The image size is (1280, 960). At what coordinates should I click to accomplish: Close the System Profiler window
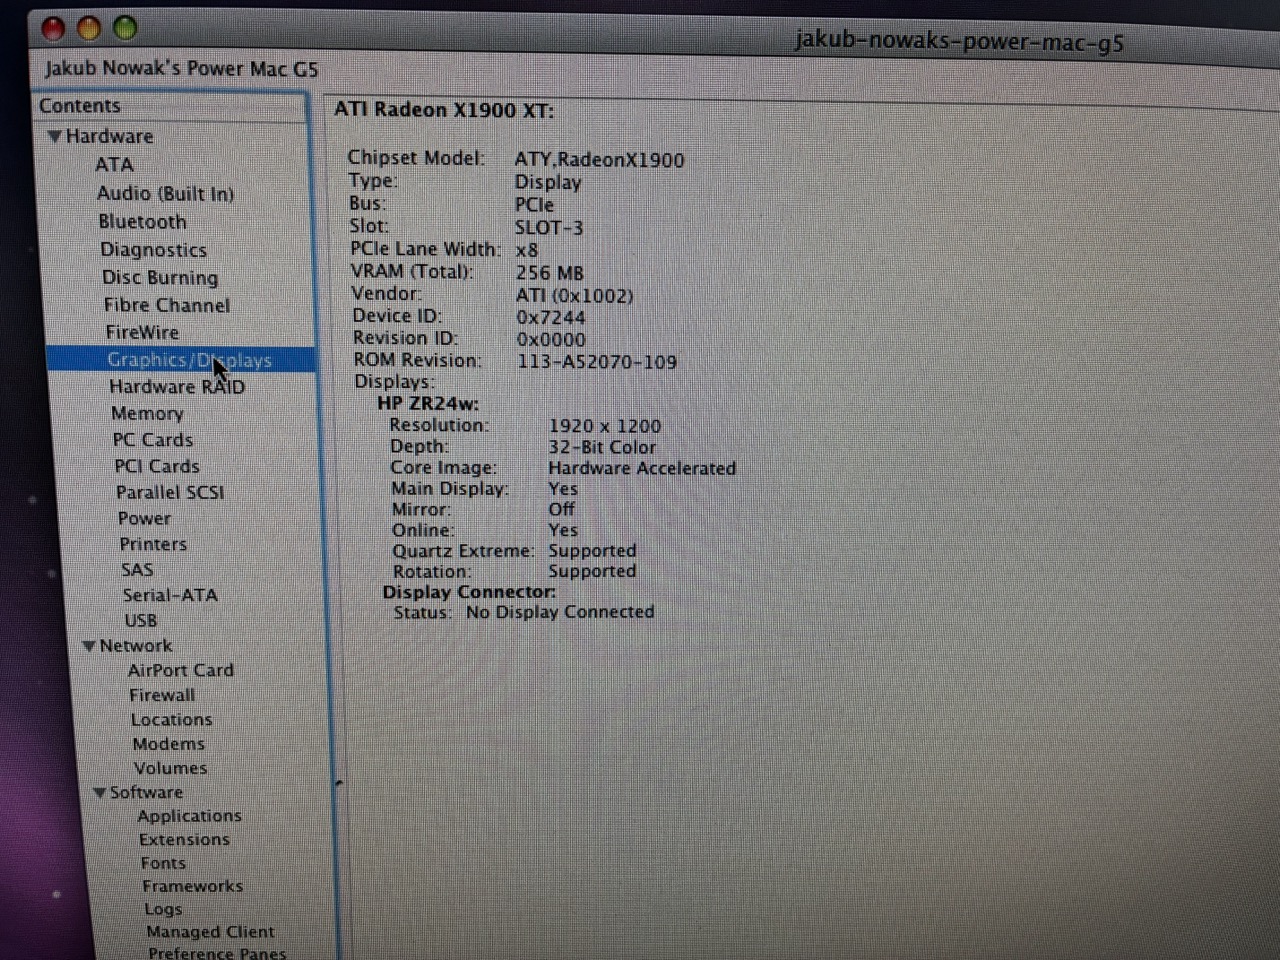53,29
